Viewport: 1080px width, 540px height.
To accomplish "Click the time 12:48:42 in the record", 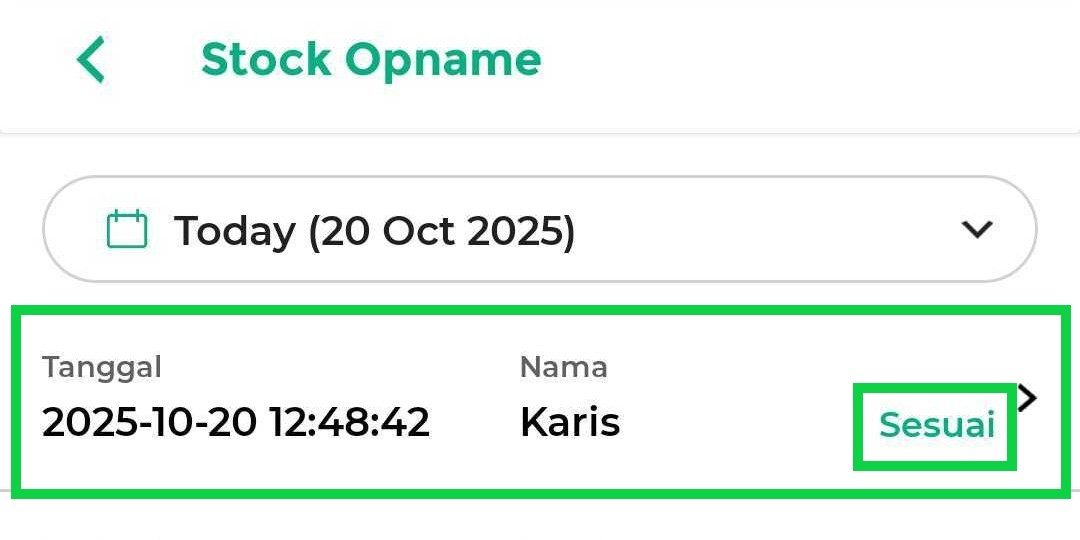I will (x=349, y=422).
